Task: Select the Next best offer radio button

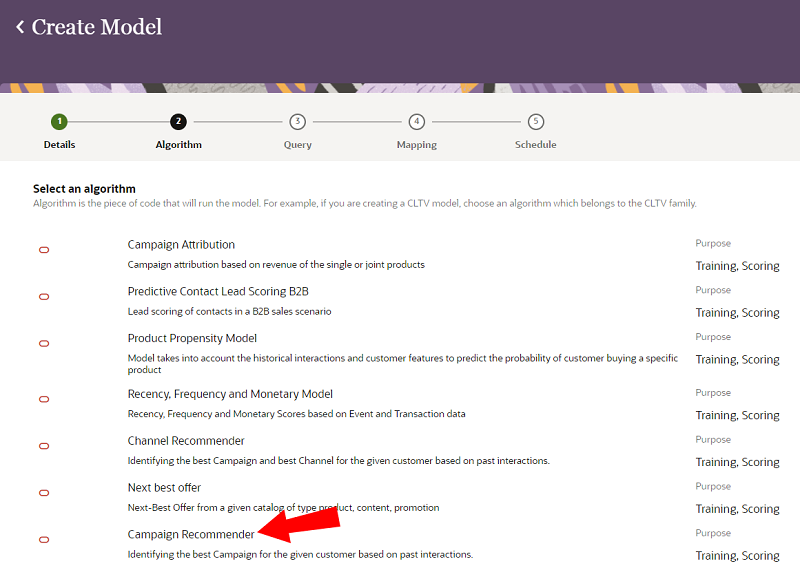Action: 44,493
